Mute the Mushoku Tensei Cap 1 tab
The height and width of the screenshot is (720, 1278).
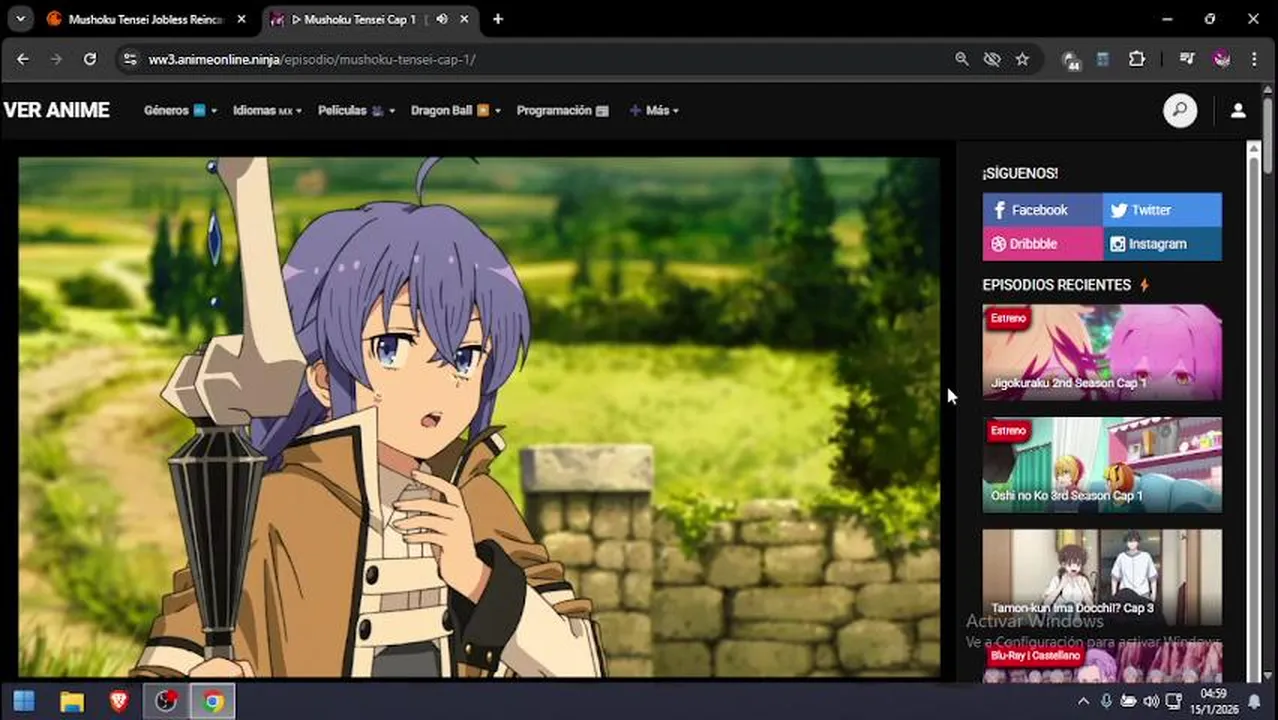(442, 19)
